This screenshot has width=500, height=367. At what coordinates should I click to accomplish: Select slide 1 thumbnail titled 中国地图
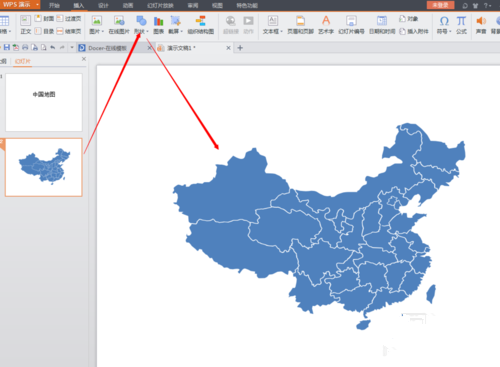pos(44,102)
